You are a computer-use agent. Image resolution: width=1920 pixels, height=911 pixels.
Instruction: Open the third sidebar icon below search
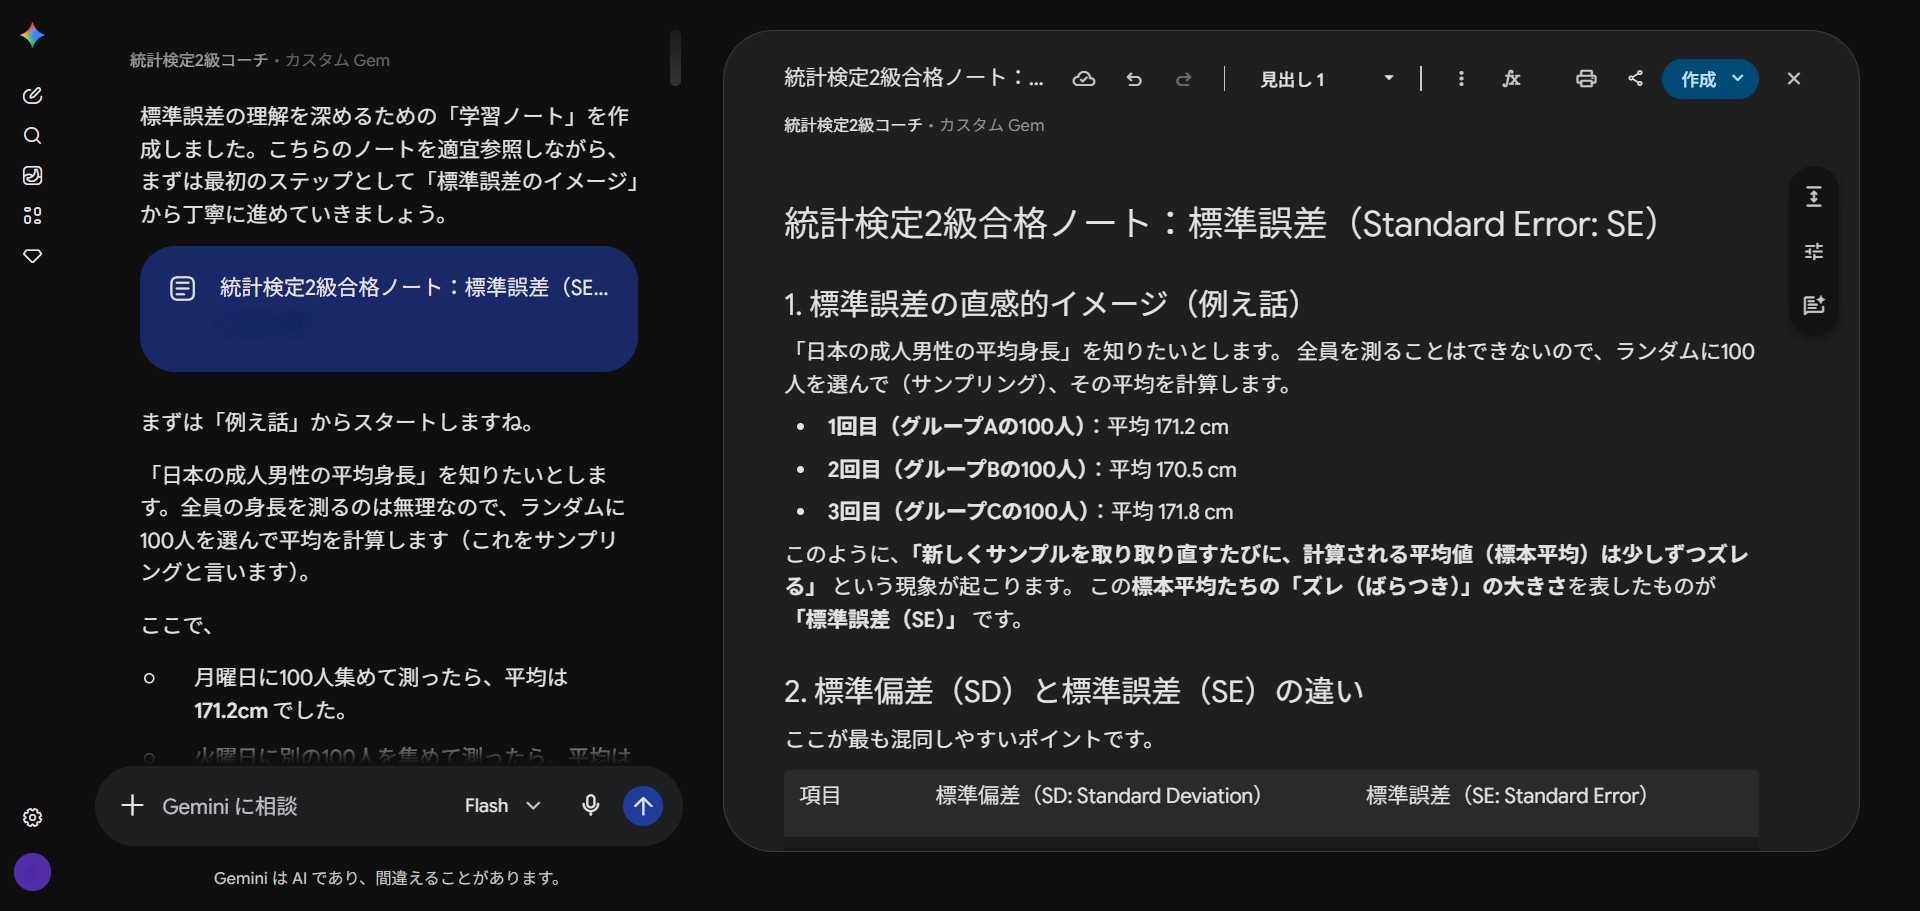[32, 175]
